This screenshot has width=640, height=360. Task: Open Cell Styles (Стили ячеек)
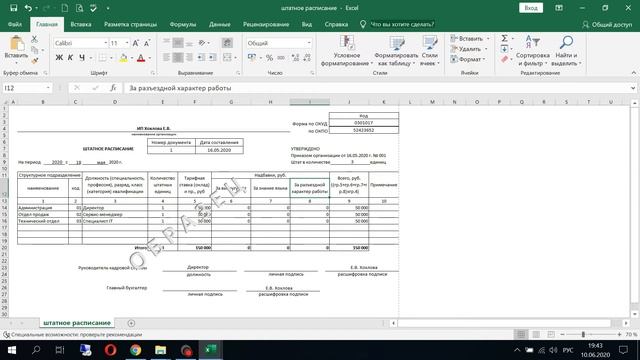[x=429, y=51]
